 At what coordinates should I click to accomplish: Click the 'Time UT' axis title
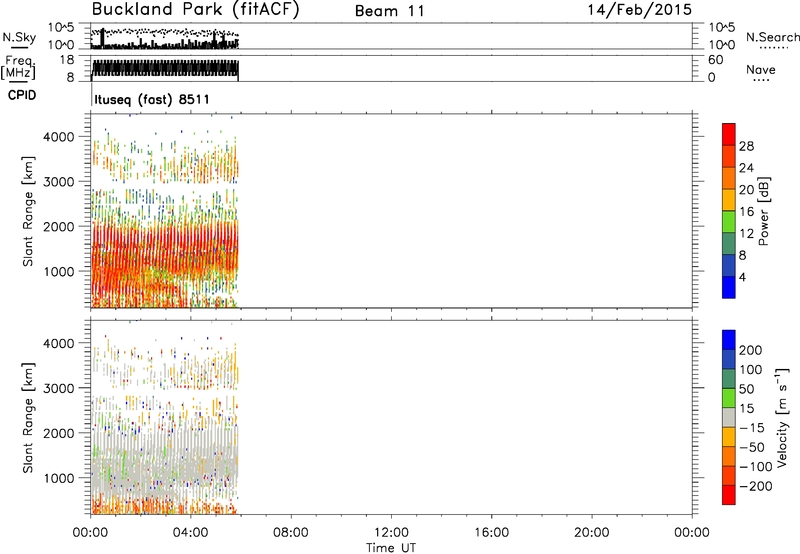click(x=391, y=548)
